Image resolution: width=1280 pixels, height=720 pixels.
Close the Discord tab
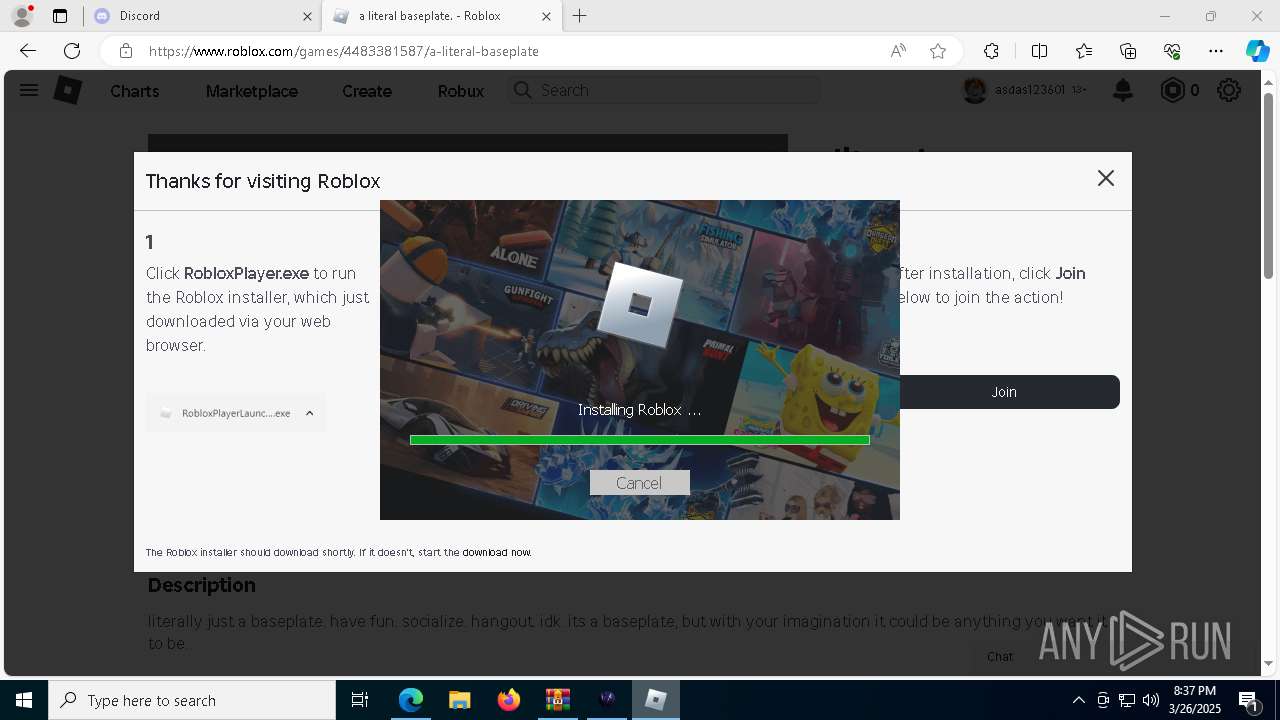point(307,16)
